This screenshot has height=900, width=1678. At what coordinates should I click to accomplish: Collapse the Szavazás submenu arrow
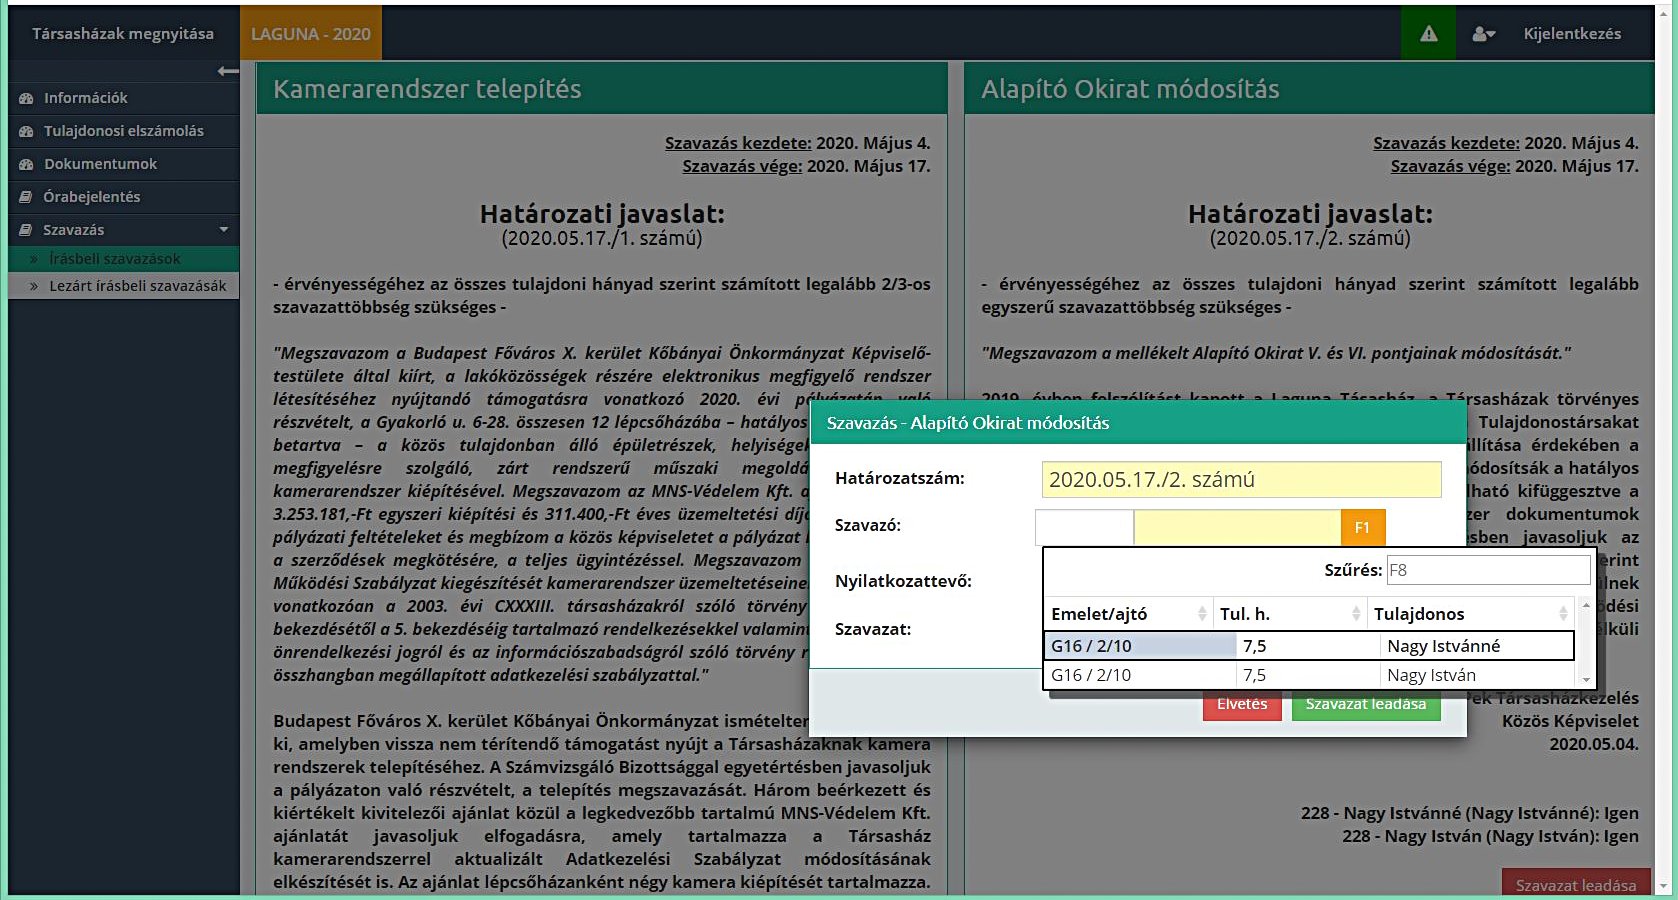coord(224,230)
